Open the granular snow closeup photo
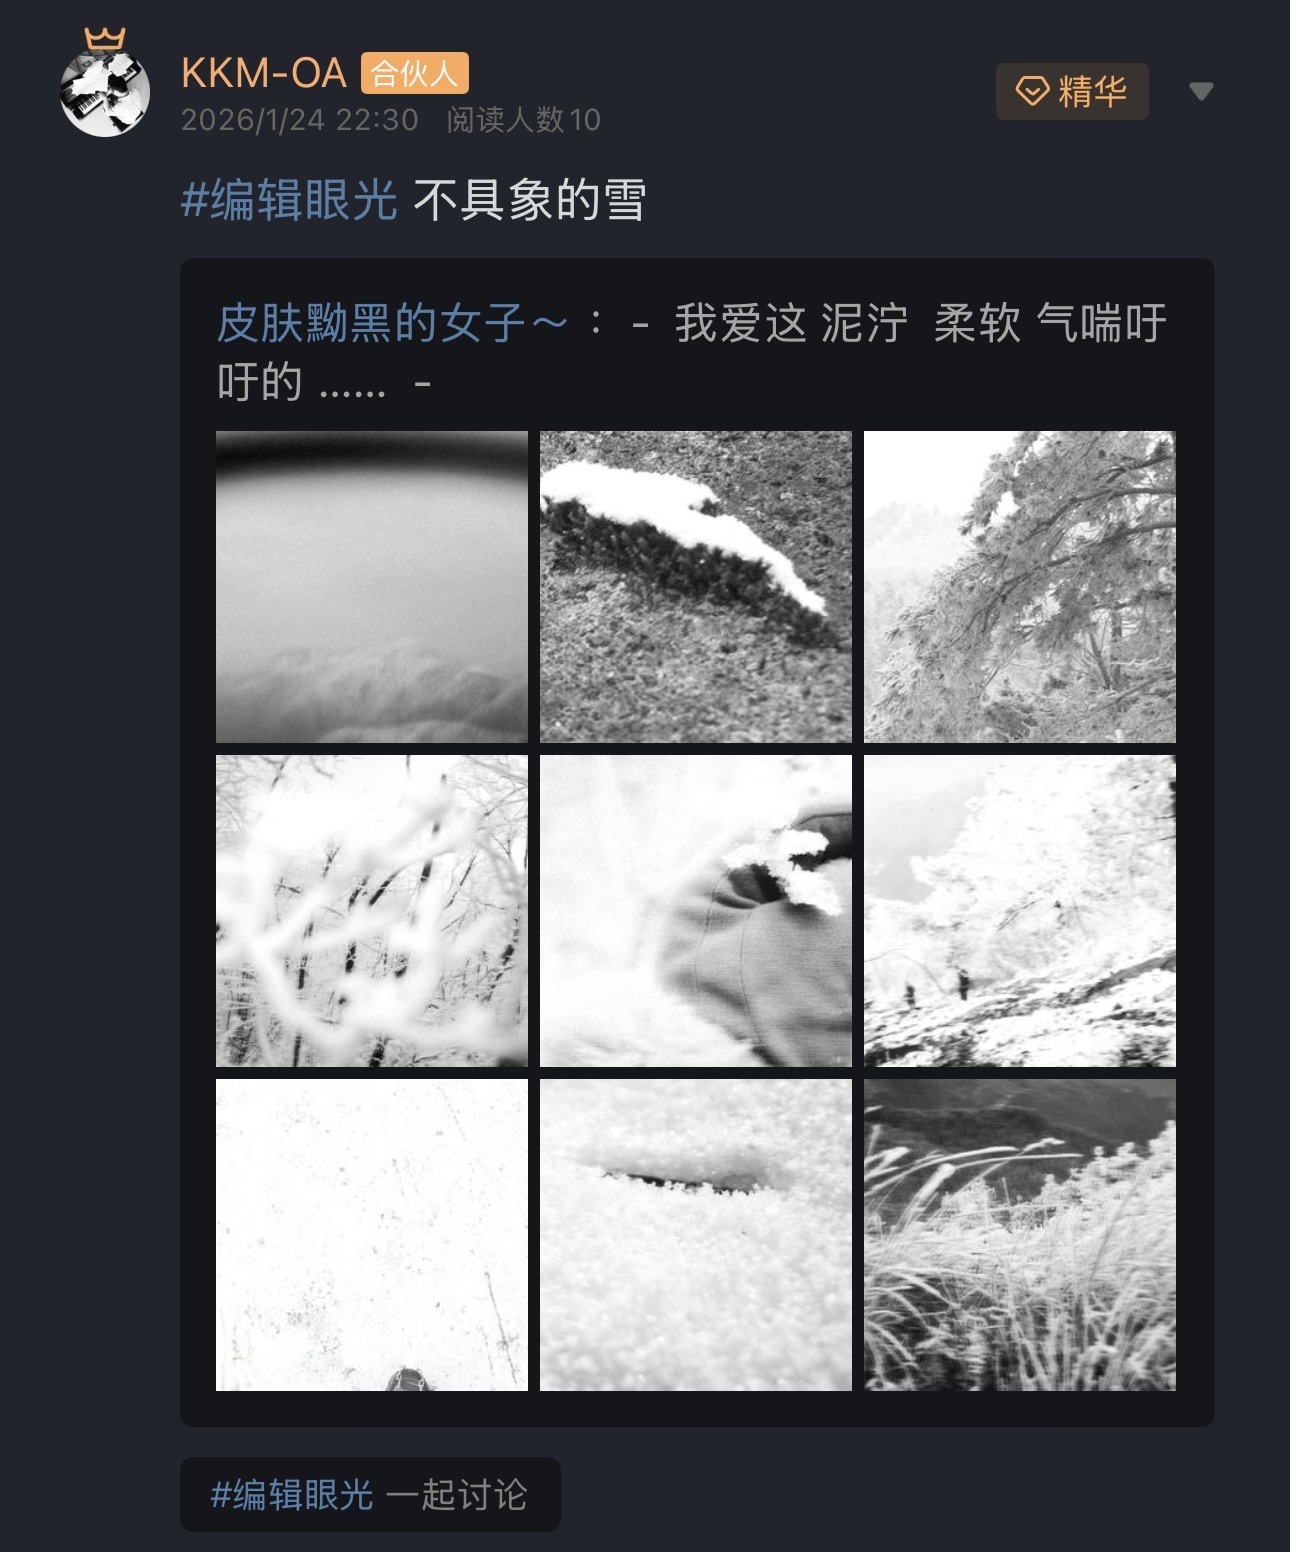Image resolution: width=1290 pixels, height=1552 pixels. [x=696, y=1235]
